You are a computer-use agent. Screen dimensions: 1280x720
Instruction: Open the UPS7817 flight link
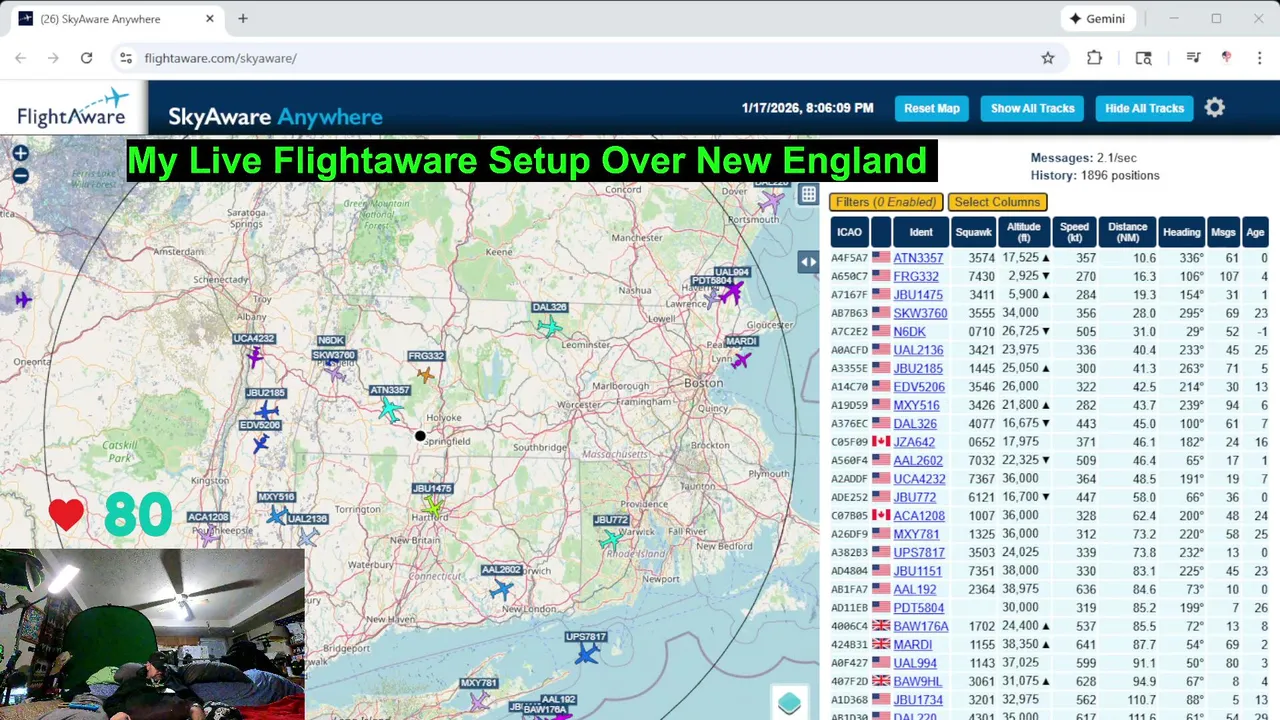pyautogui.click(x=919, y=552)
